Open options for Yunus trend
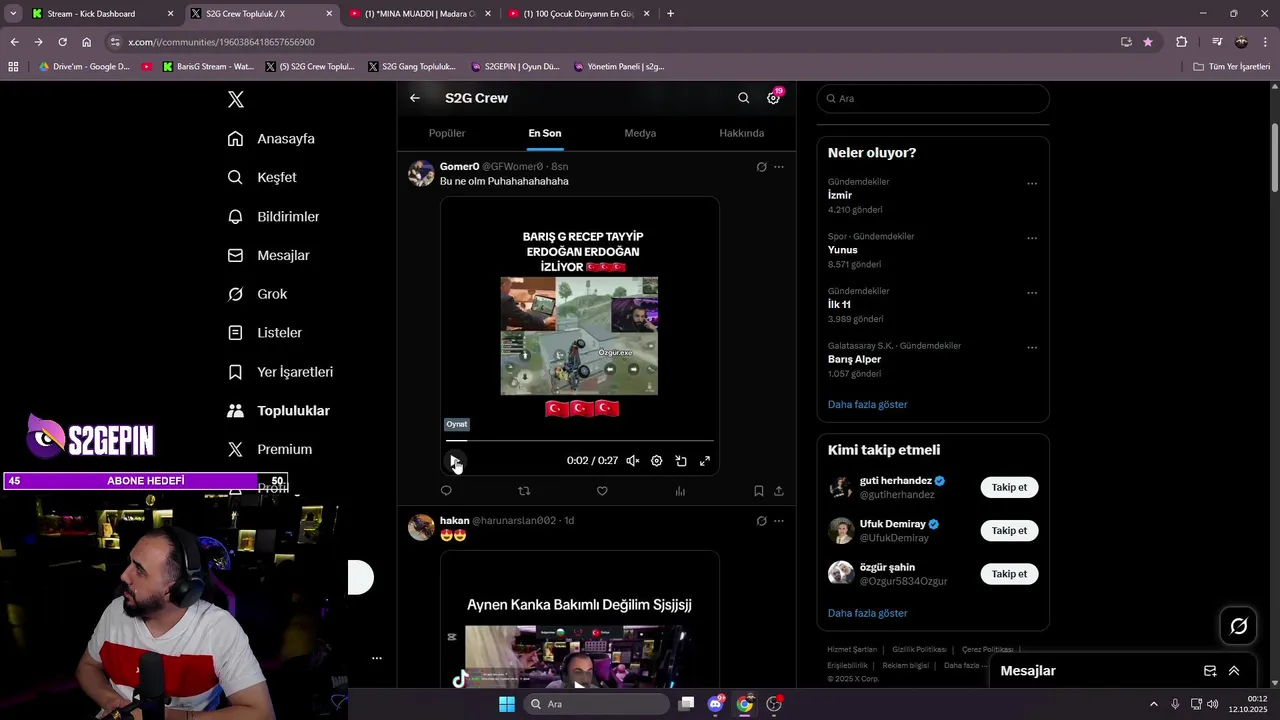This screenshot has width=1280, height=720. (1032, 239)
